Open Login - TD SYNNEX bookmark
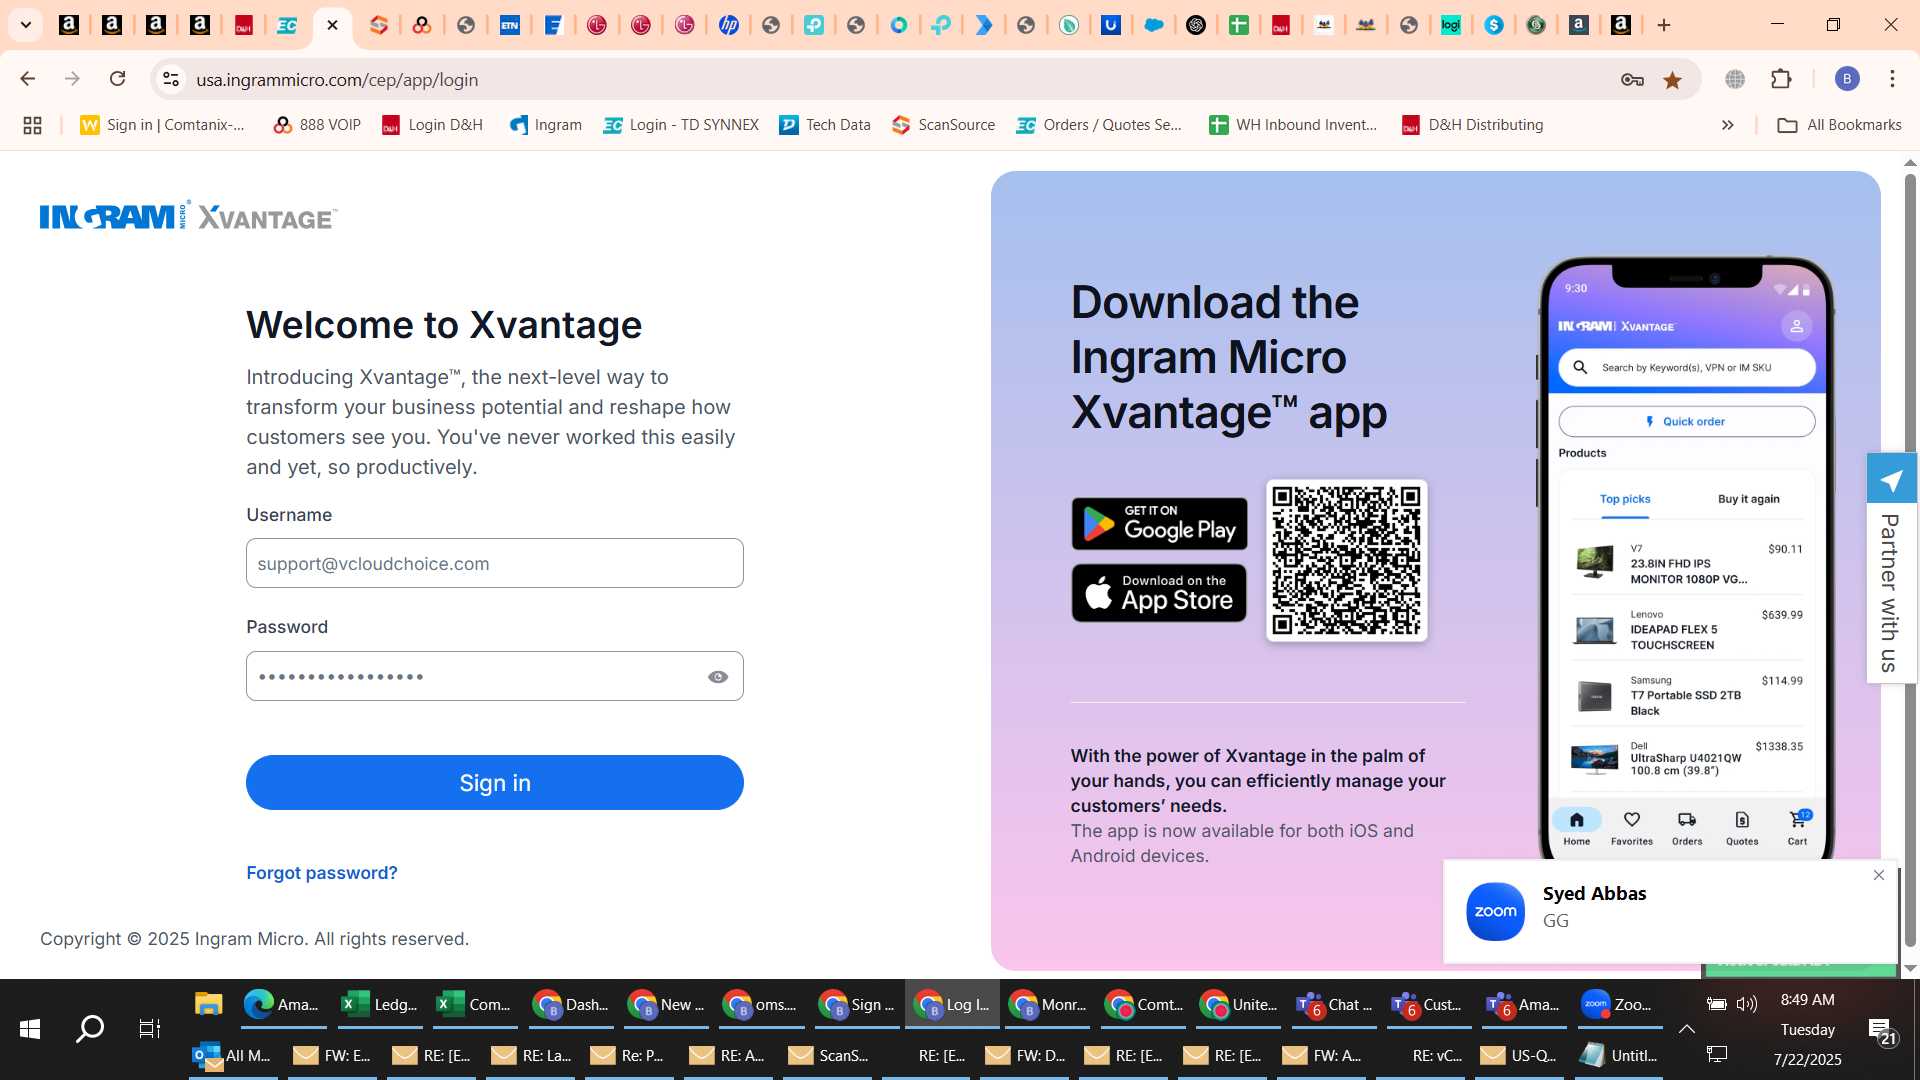1920x1080 pixels. tap(681, 125)
